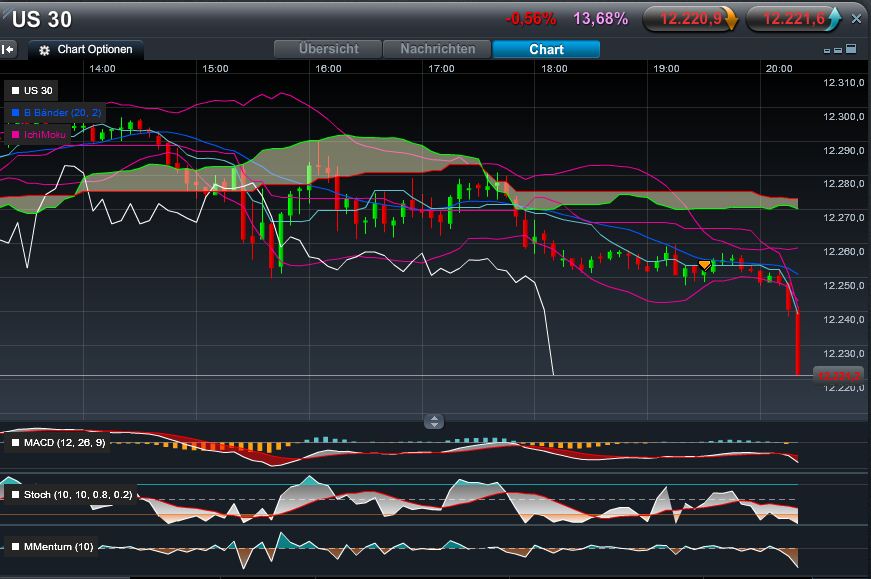This screenshot has height=579, width=871.
Task: Open Chart Optionen gear menu
Action: pyautogui.click(x=86, y=49)
